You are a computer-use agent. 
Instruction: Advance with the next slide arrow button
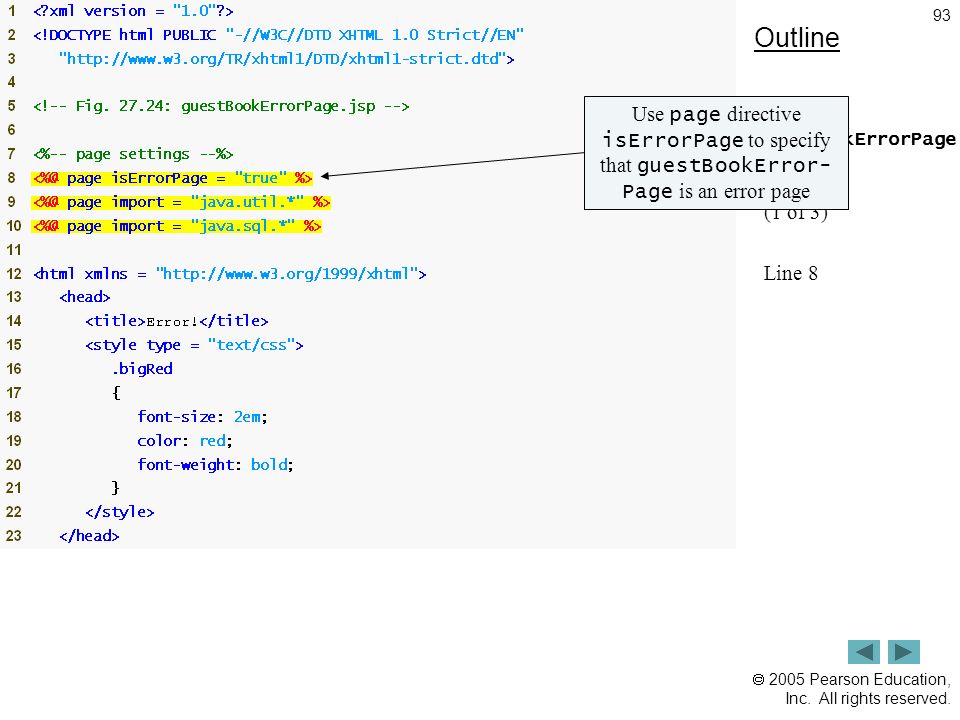point(904,651)
